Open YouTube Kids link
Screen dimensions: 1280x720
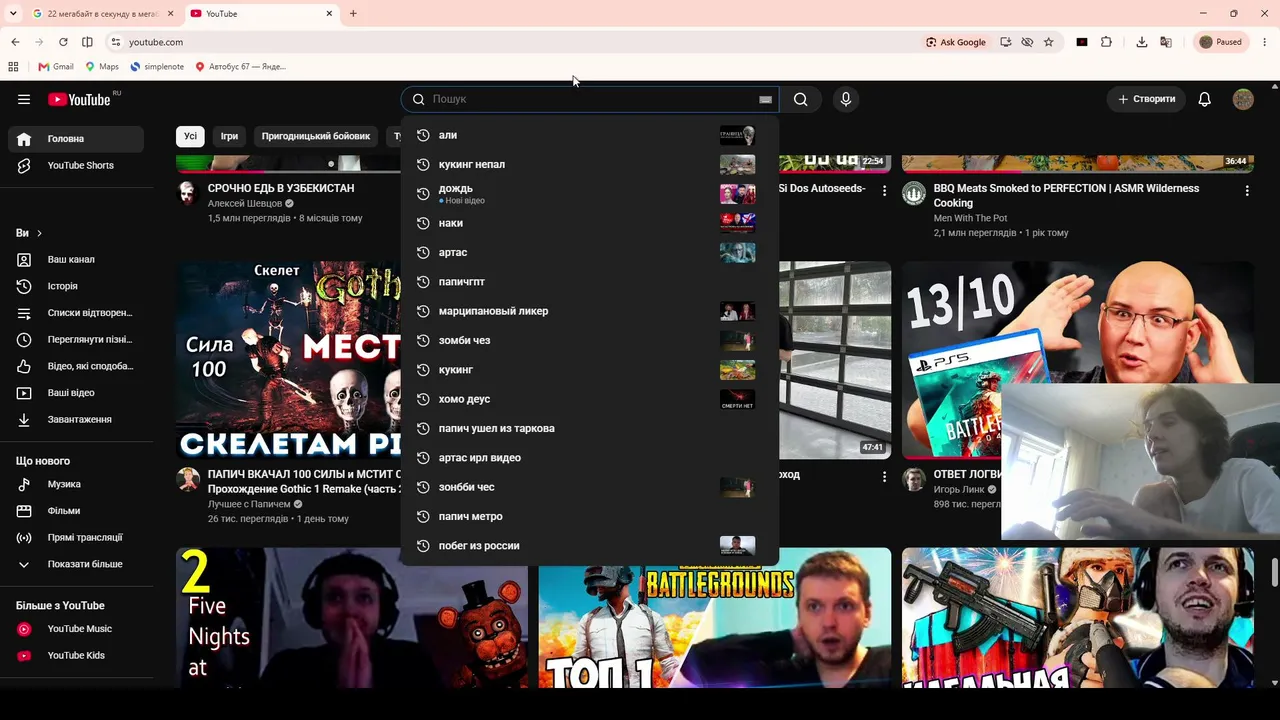tap(78, 656)
